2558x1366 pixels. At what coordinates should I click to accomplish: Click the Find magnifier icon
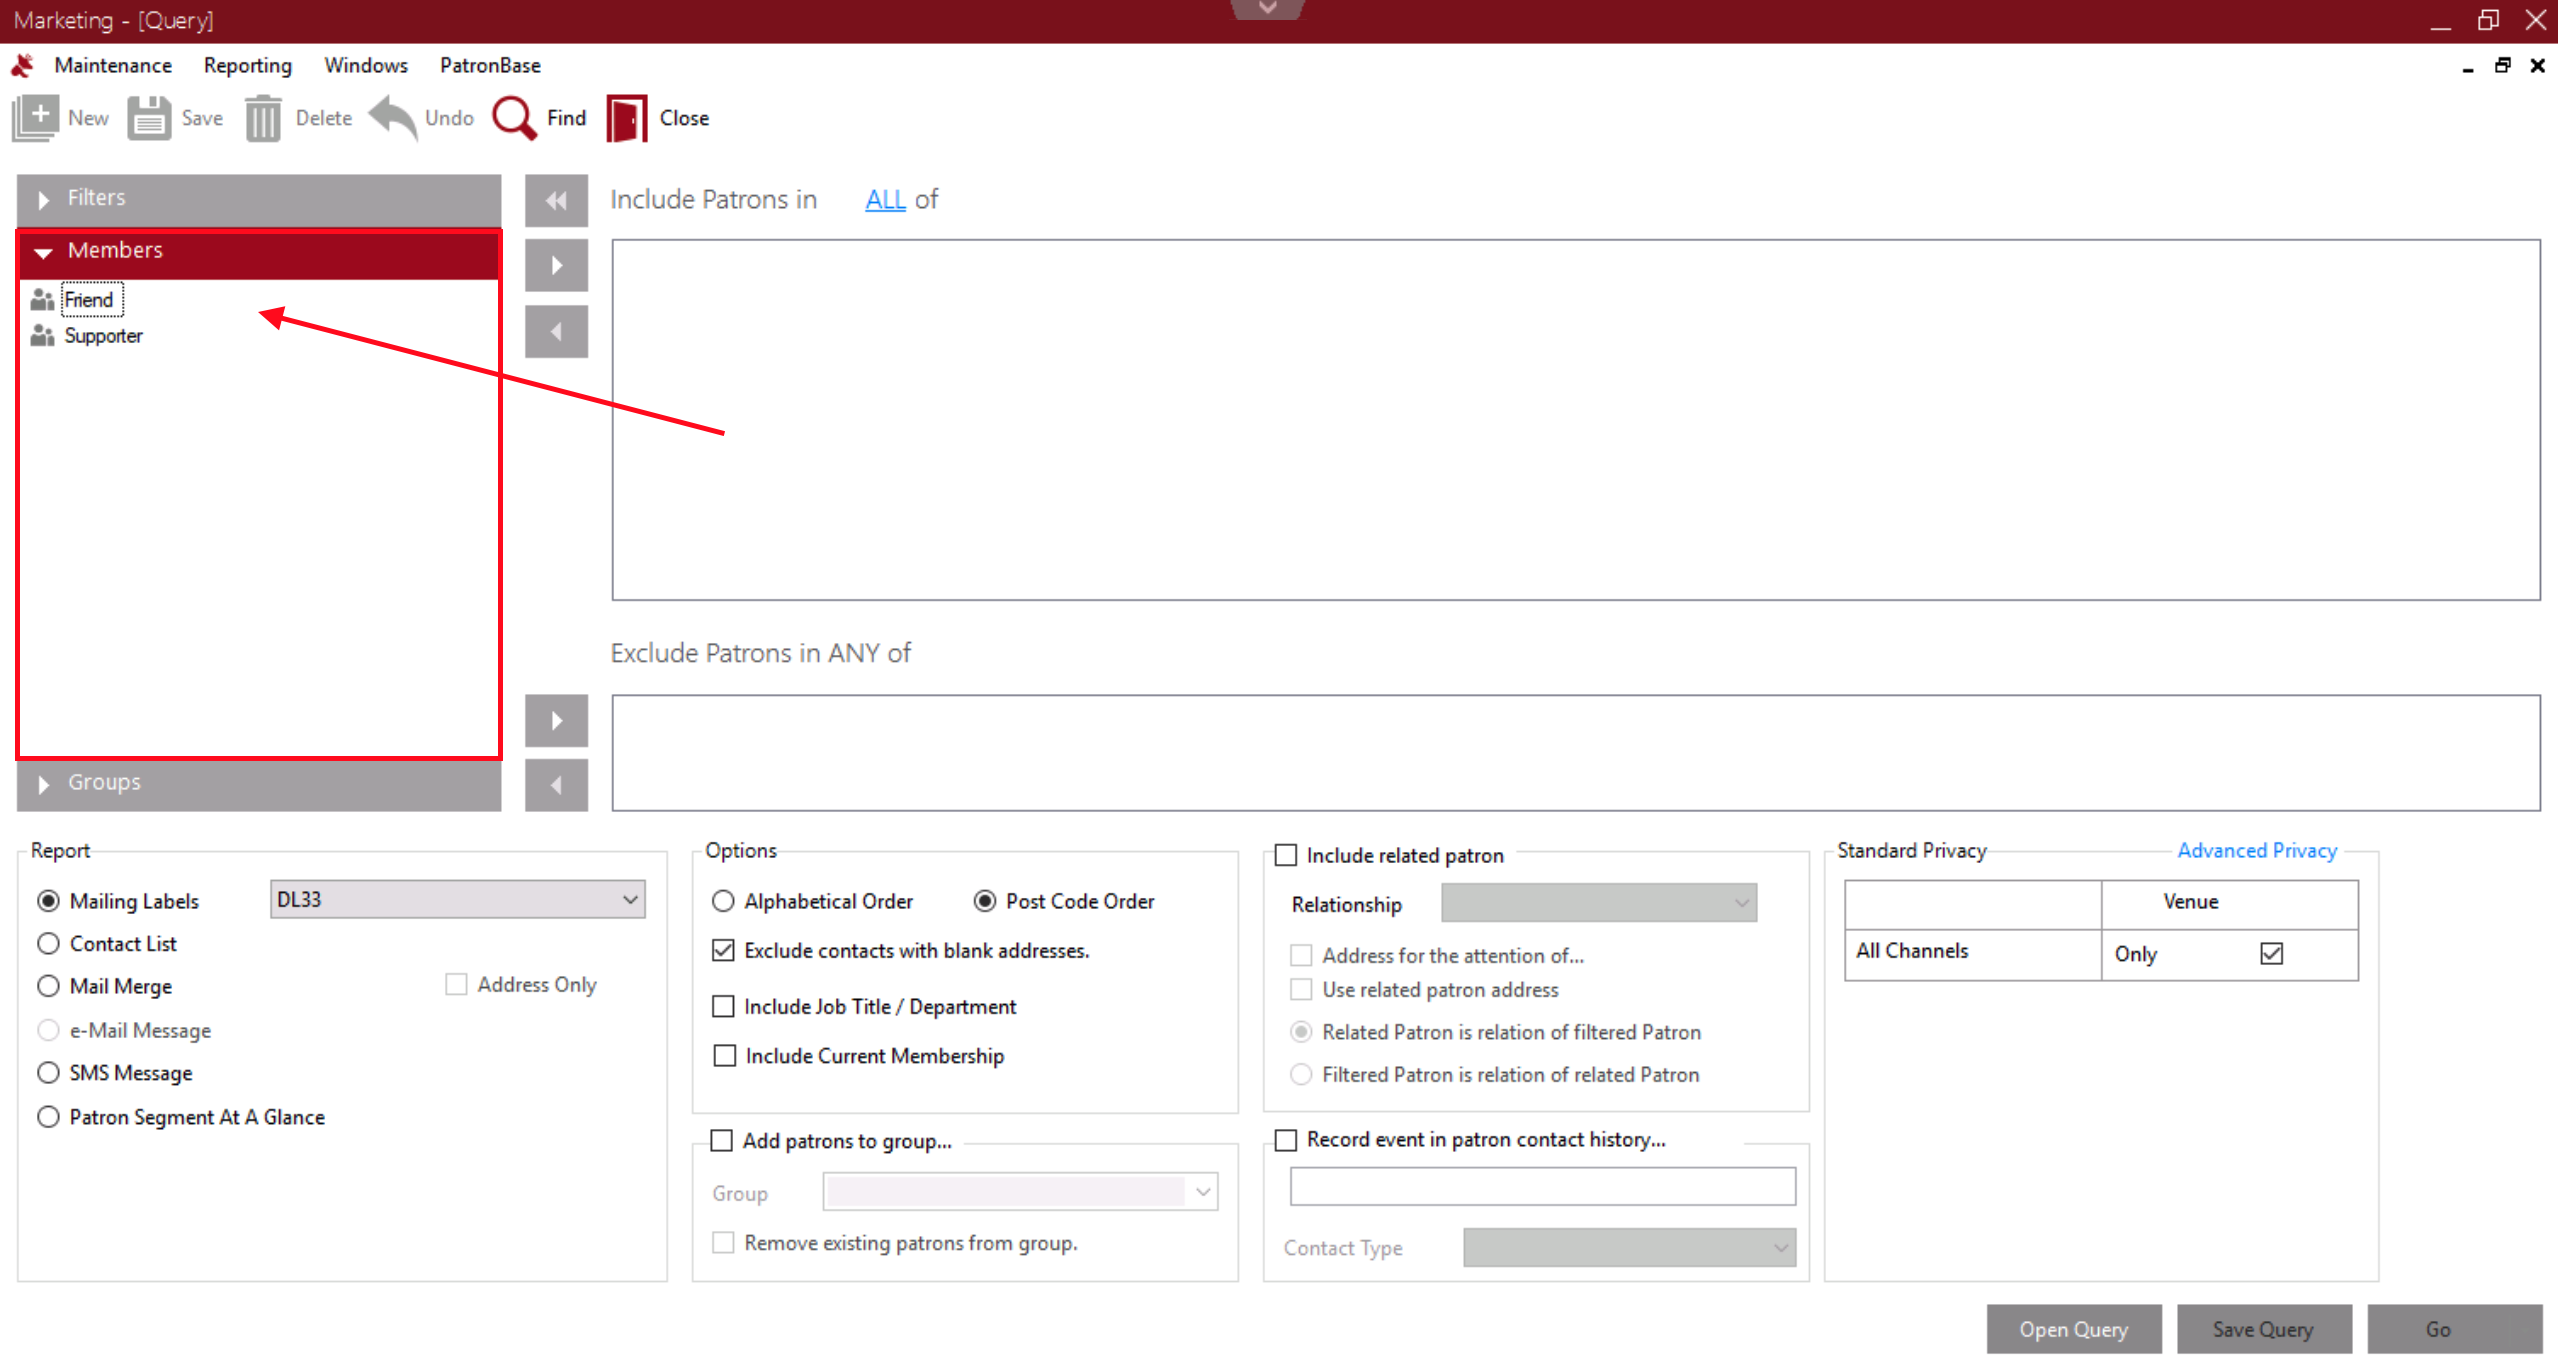tap(515, 118)
